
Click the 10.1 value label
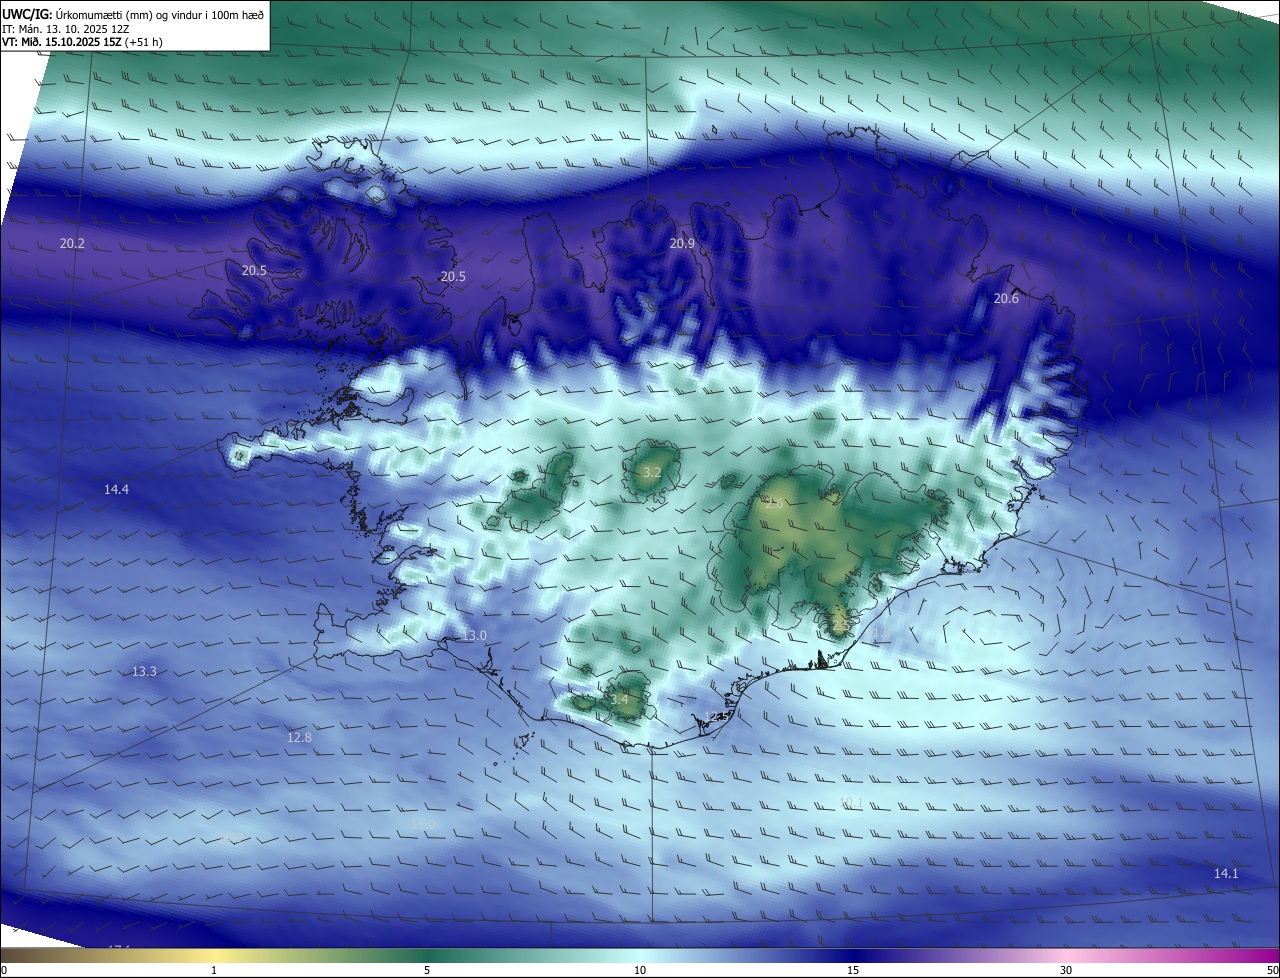point(851,803)
